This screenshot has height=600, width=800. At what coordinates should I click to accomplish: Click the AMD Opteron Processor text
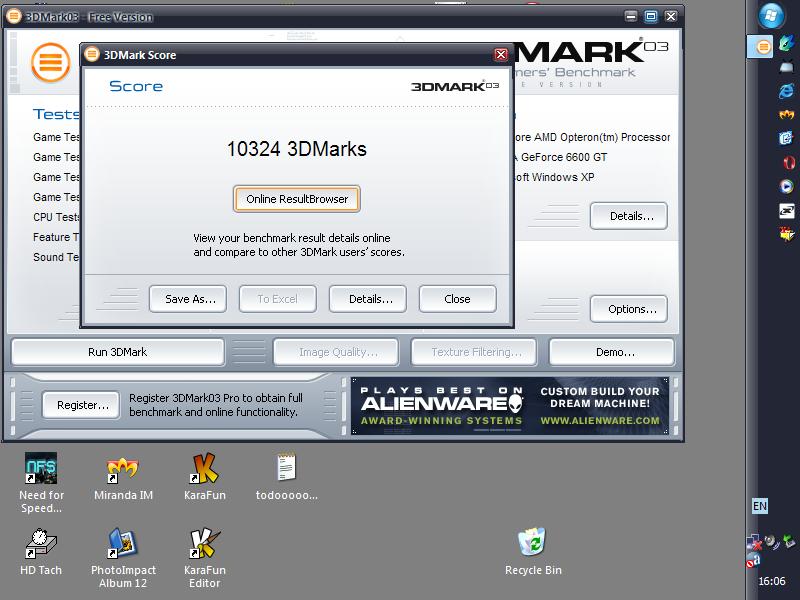coord(592,137)
